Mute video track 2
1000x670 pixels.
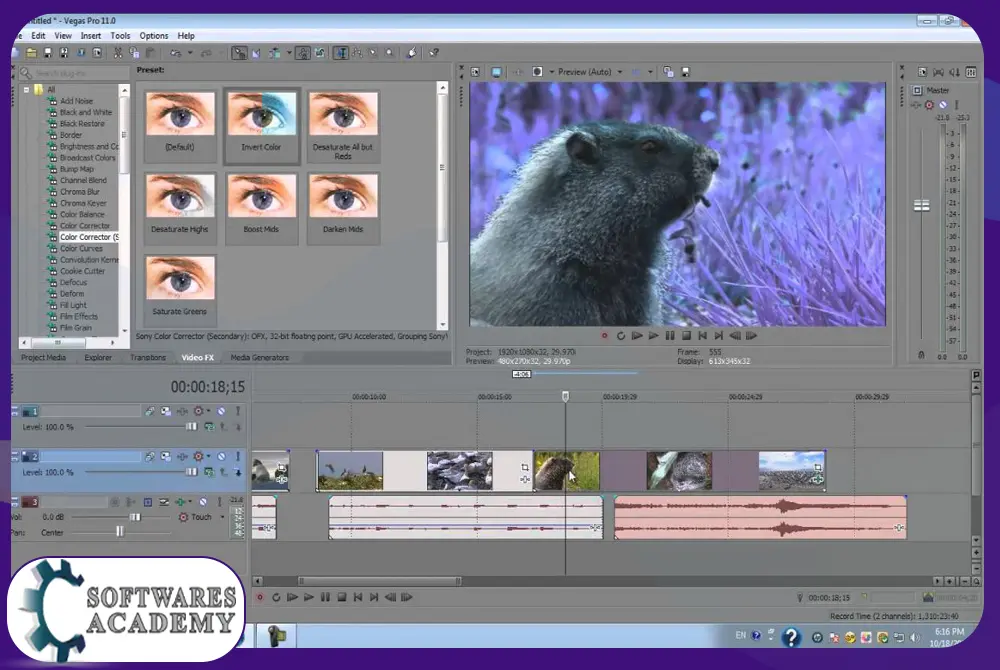[221, 456]
